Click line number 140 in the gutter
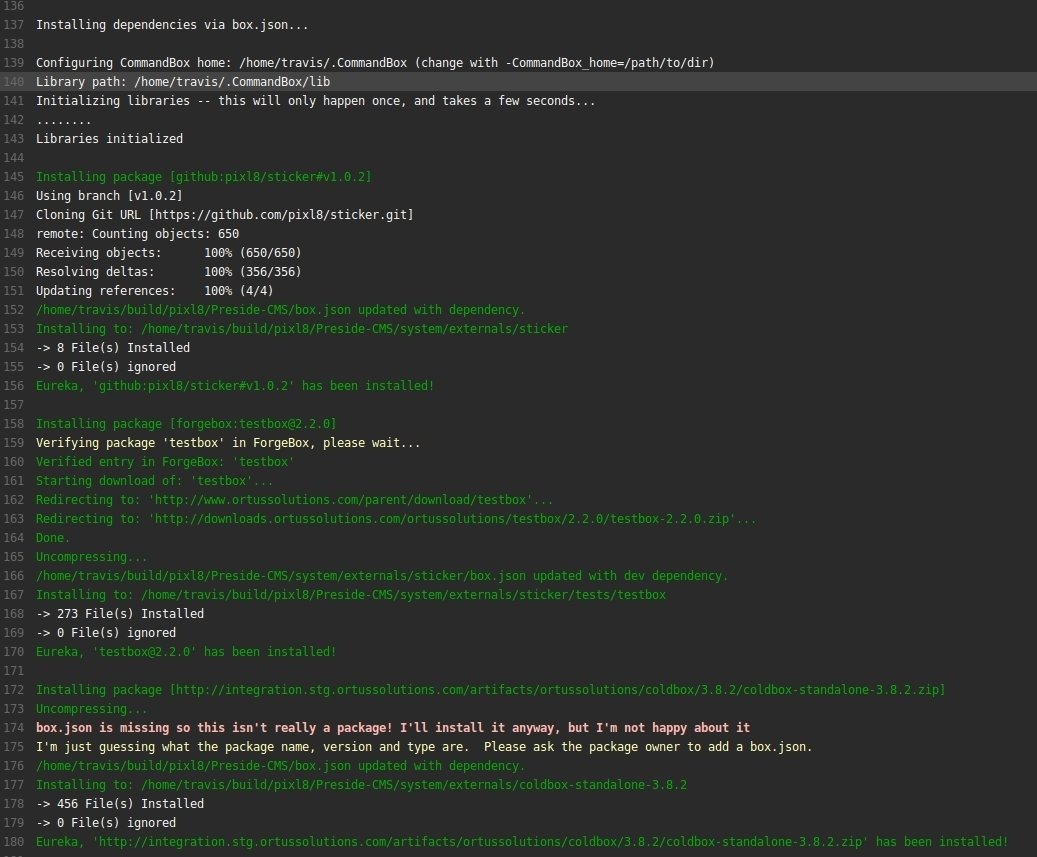Screen dimensions: 1037x857 (13, 82)
